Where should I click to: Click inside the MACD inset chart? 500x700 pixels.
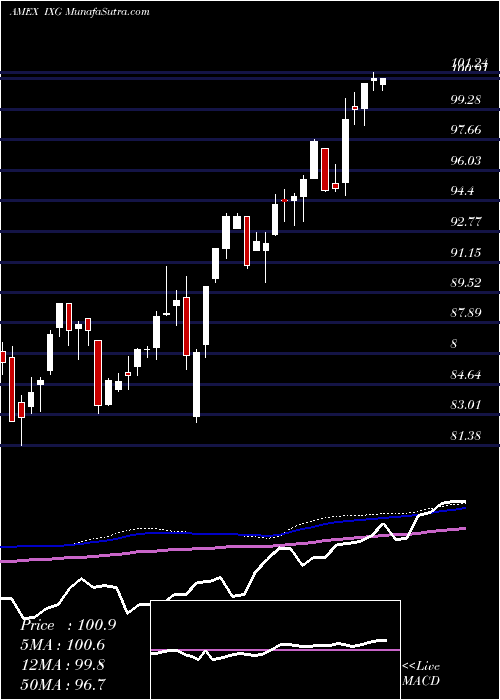click(276, 650)
